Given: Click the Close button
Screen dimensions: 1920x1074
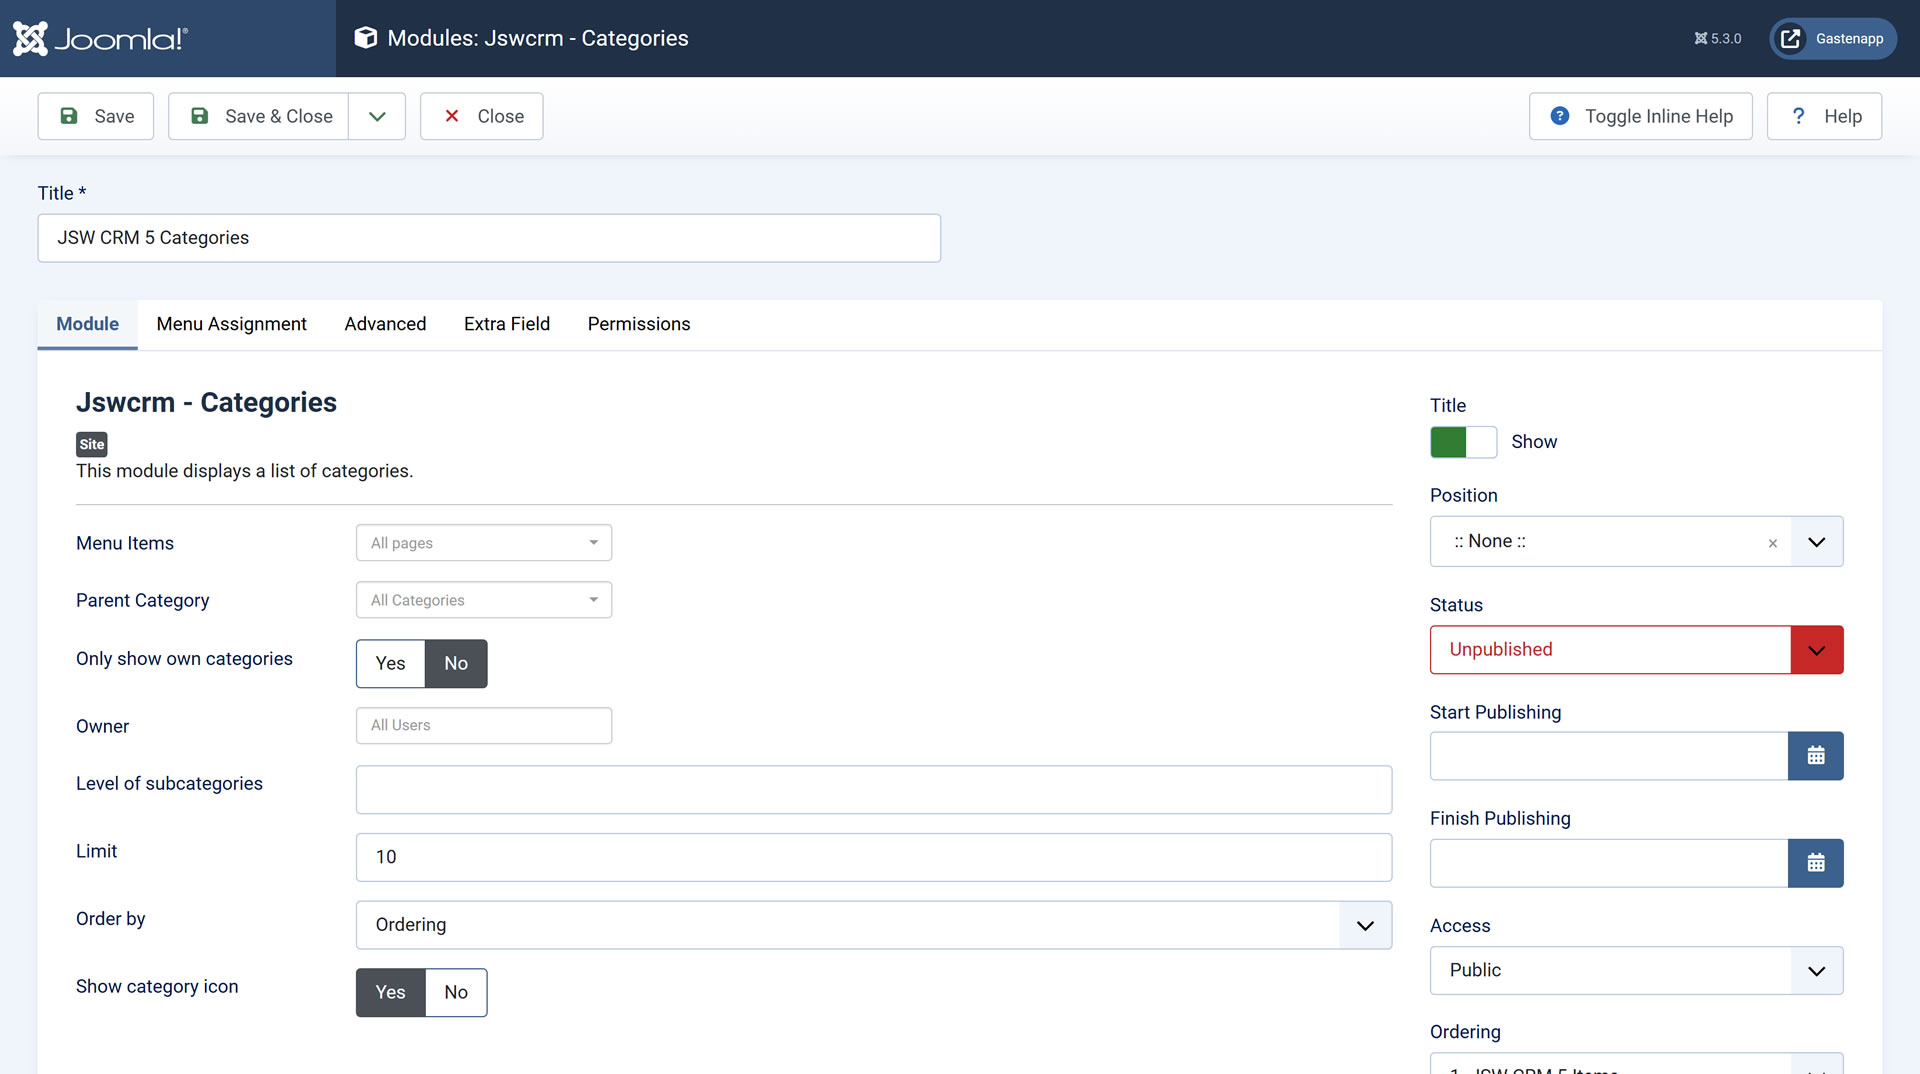Looking at the screenshot, I should 482,116.
